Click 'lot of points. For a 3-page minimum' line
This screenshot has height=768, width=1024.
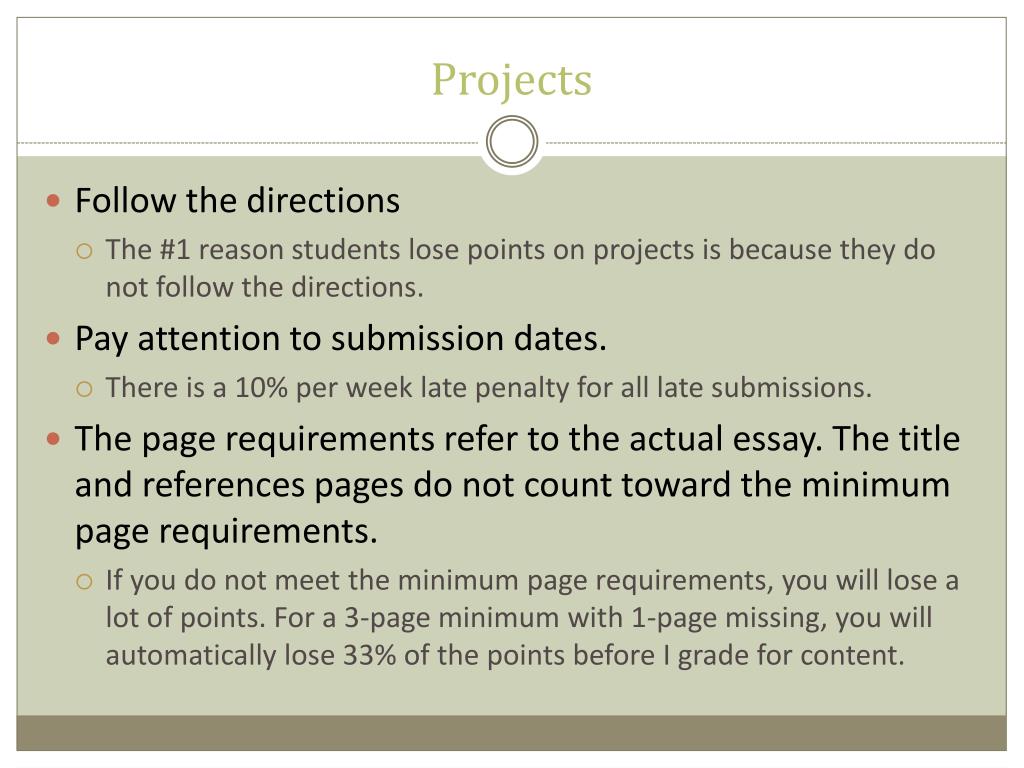519,618
